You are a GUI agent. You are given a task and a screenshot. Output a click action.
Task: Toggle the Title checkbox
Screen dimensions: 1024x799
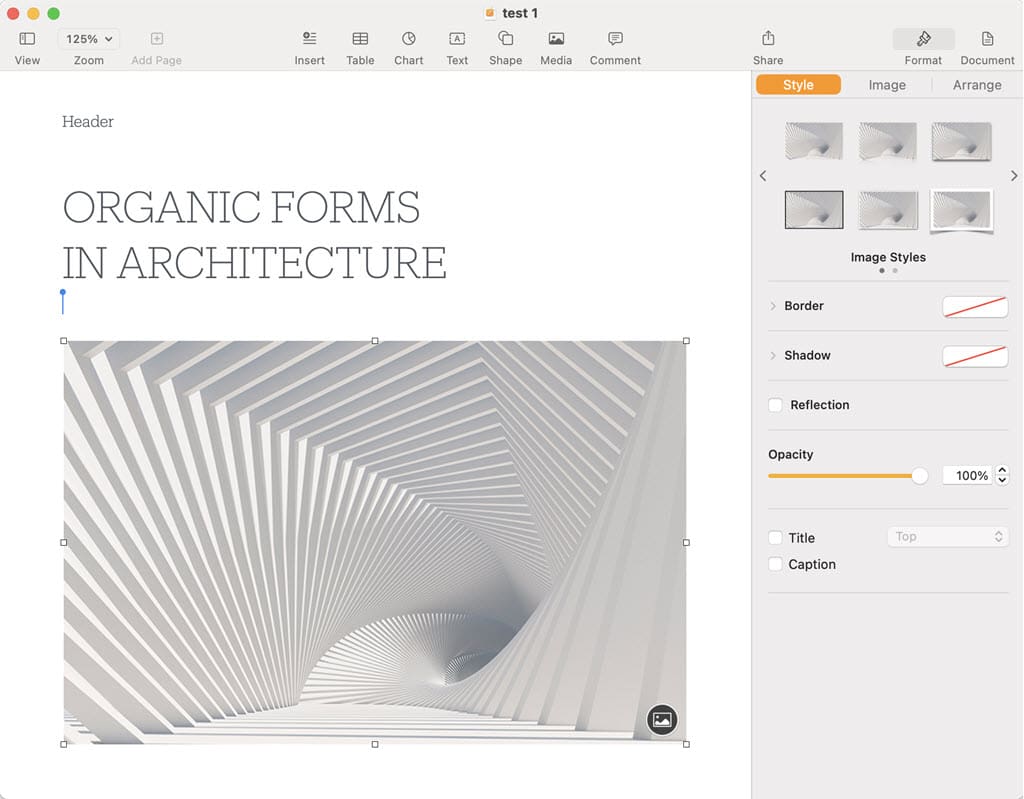tap(775, 538)
